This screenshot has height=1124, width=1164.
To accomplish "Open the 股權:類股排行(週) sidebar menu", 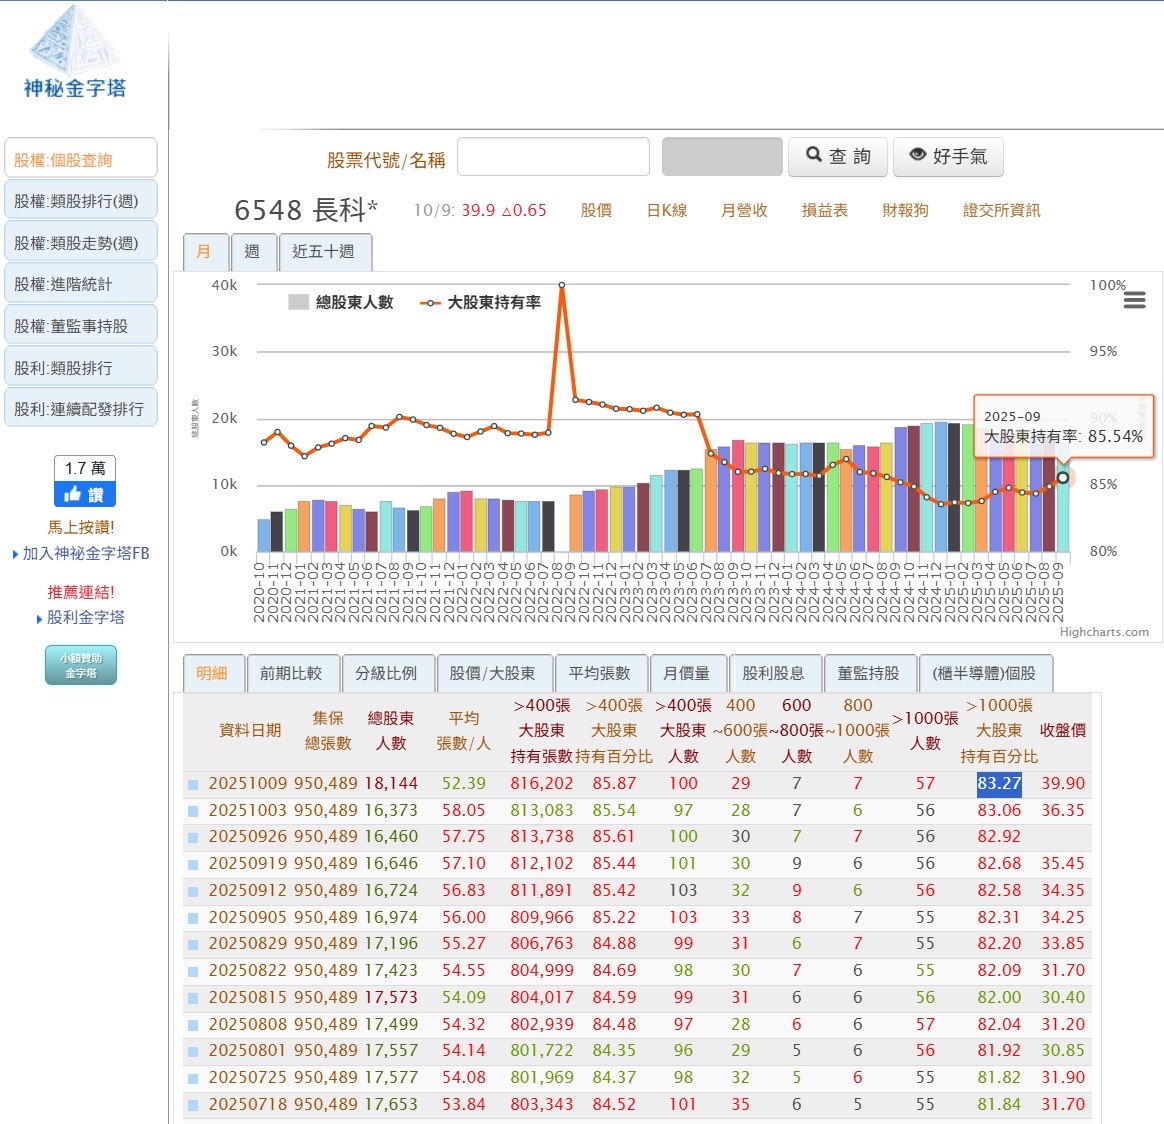I will [80, 201].
